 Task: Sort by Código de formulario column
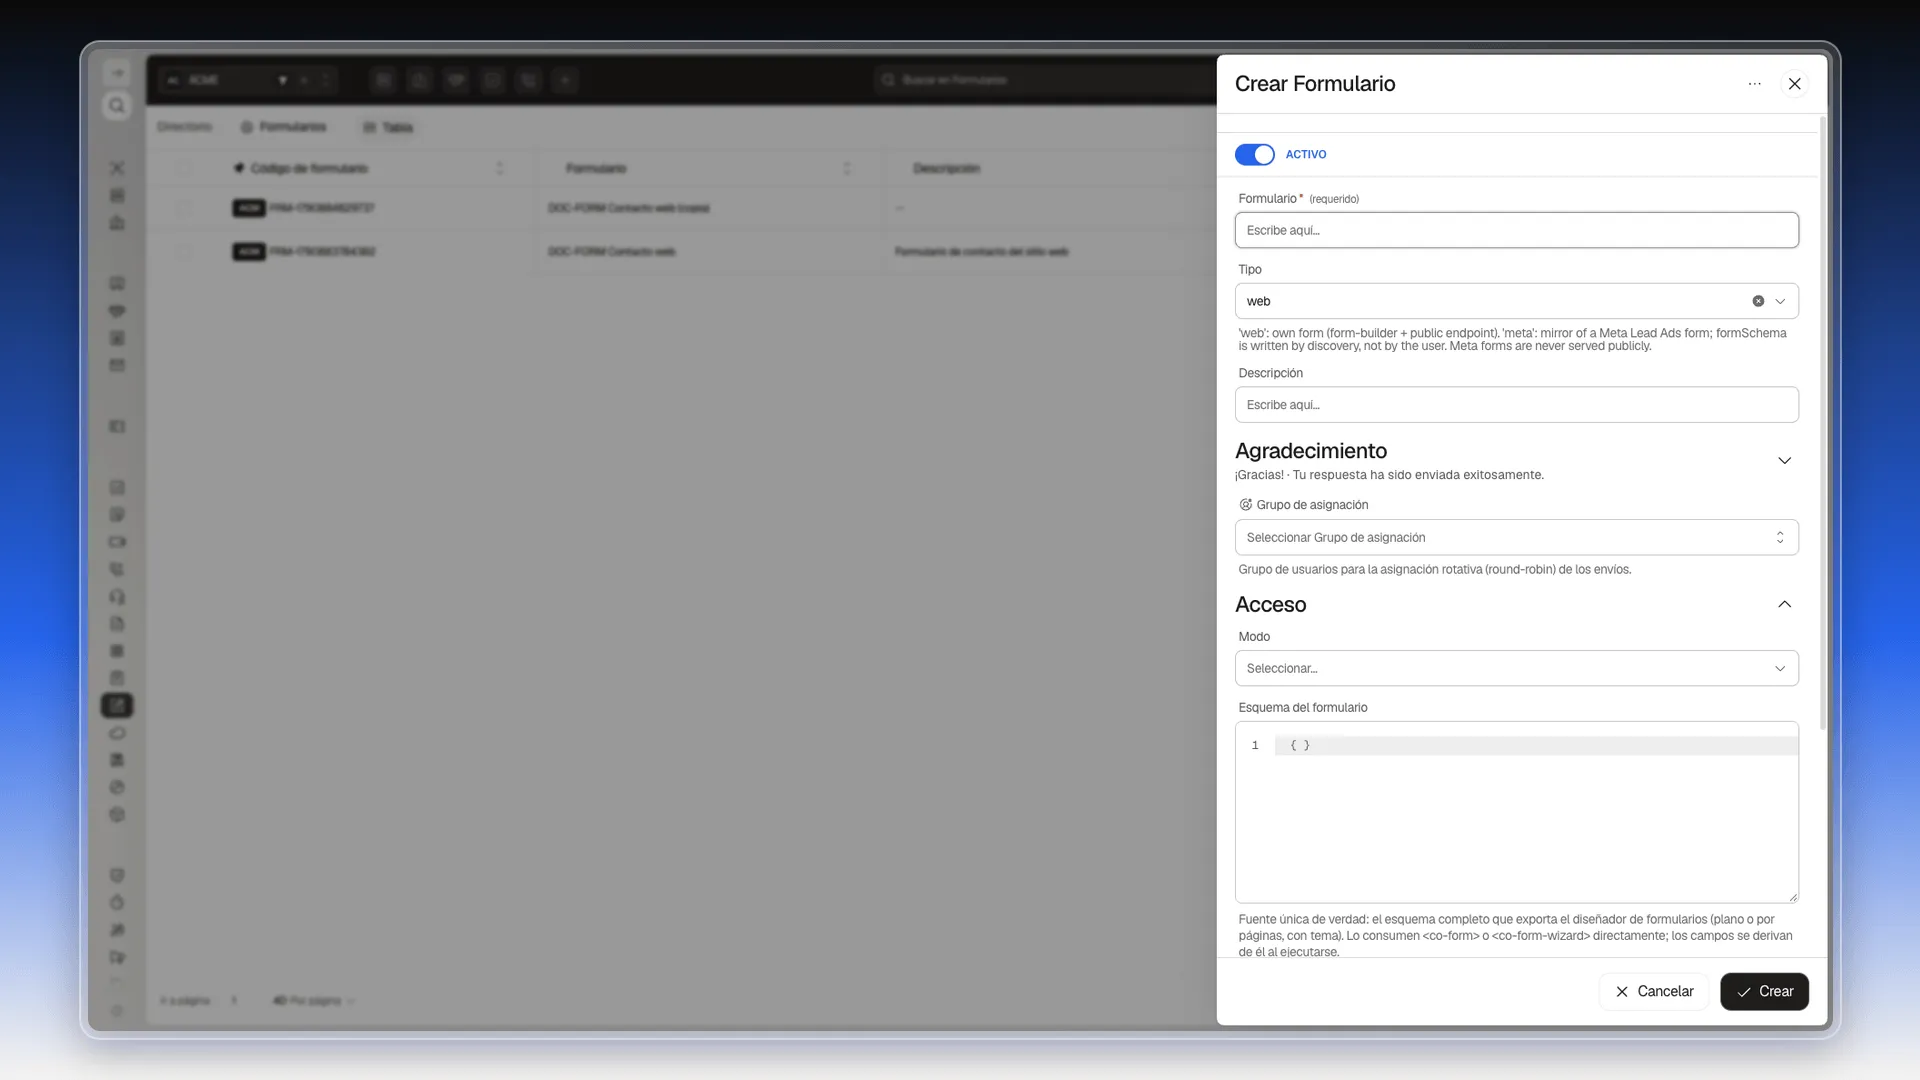point(499,168)
